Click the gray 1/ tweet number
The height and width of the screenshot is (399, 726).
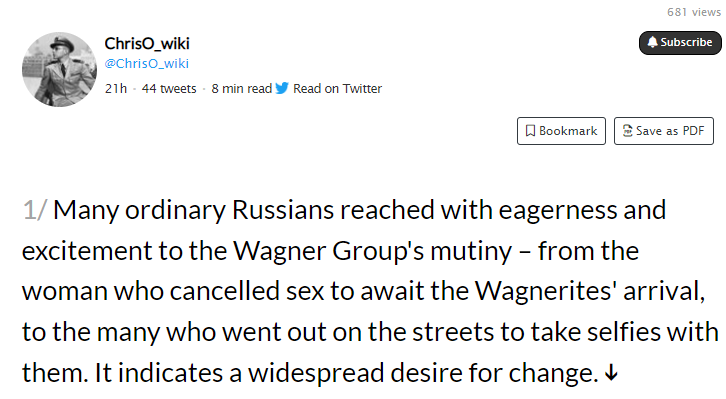35,210
